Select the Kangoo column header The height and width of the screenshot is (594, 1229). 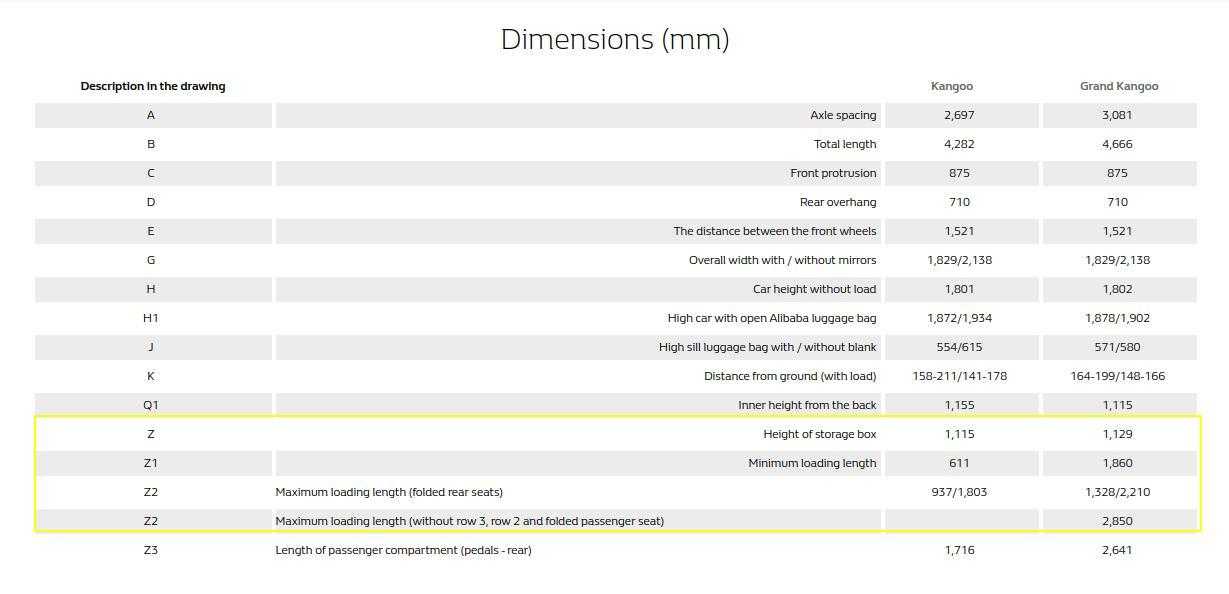(951, 86)
